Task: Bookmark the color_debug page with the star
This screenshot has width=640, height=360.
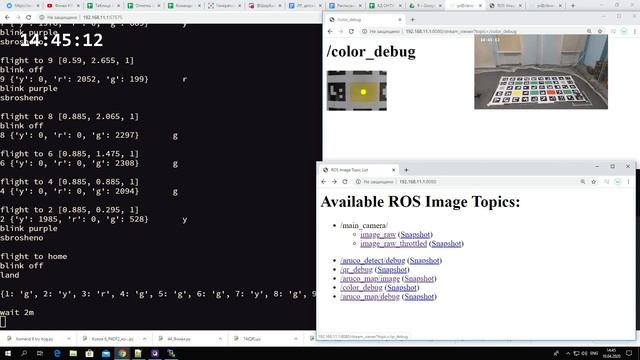Action: (600, 31)
